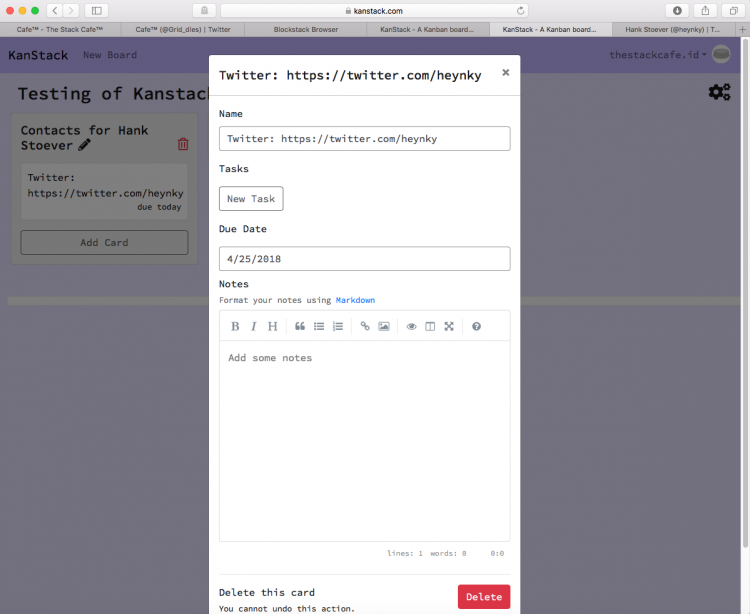750x614 pixels.
Task: Insert a bulleted list in notes
Action: click(319, 326)
